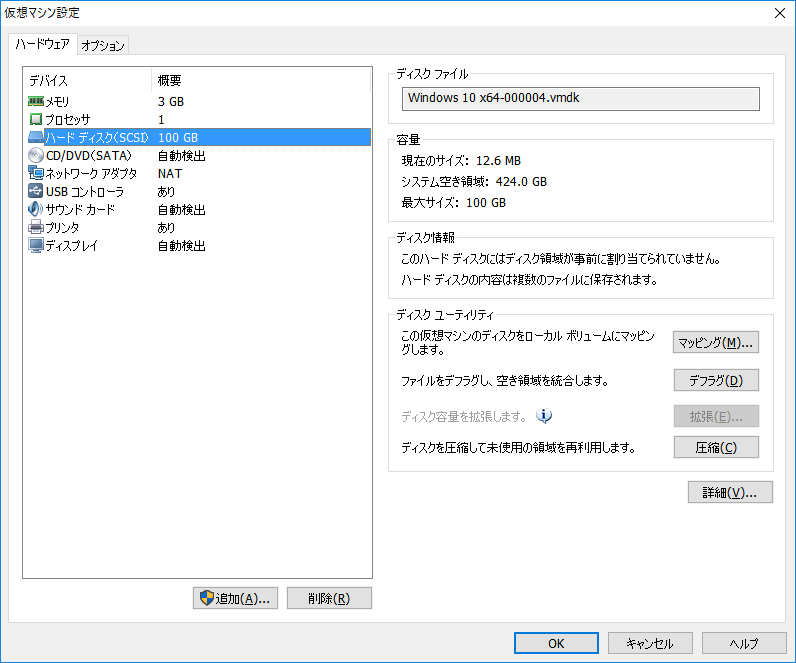The height and width of the screenshot is (663, 796).
Task: Click the memory (メモリ) device icon
Action: 36,101
